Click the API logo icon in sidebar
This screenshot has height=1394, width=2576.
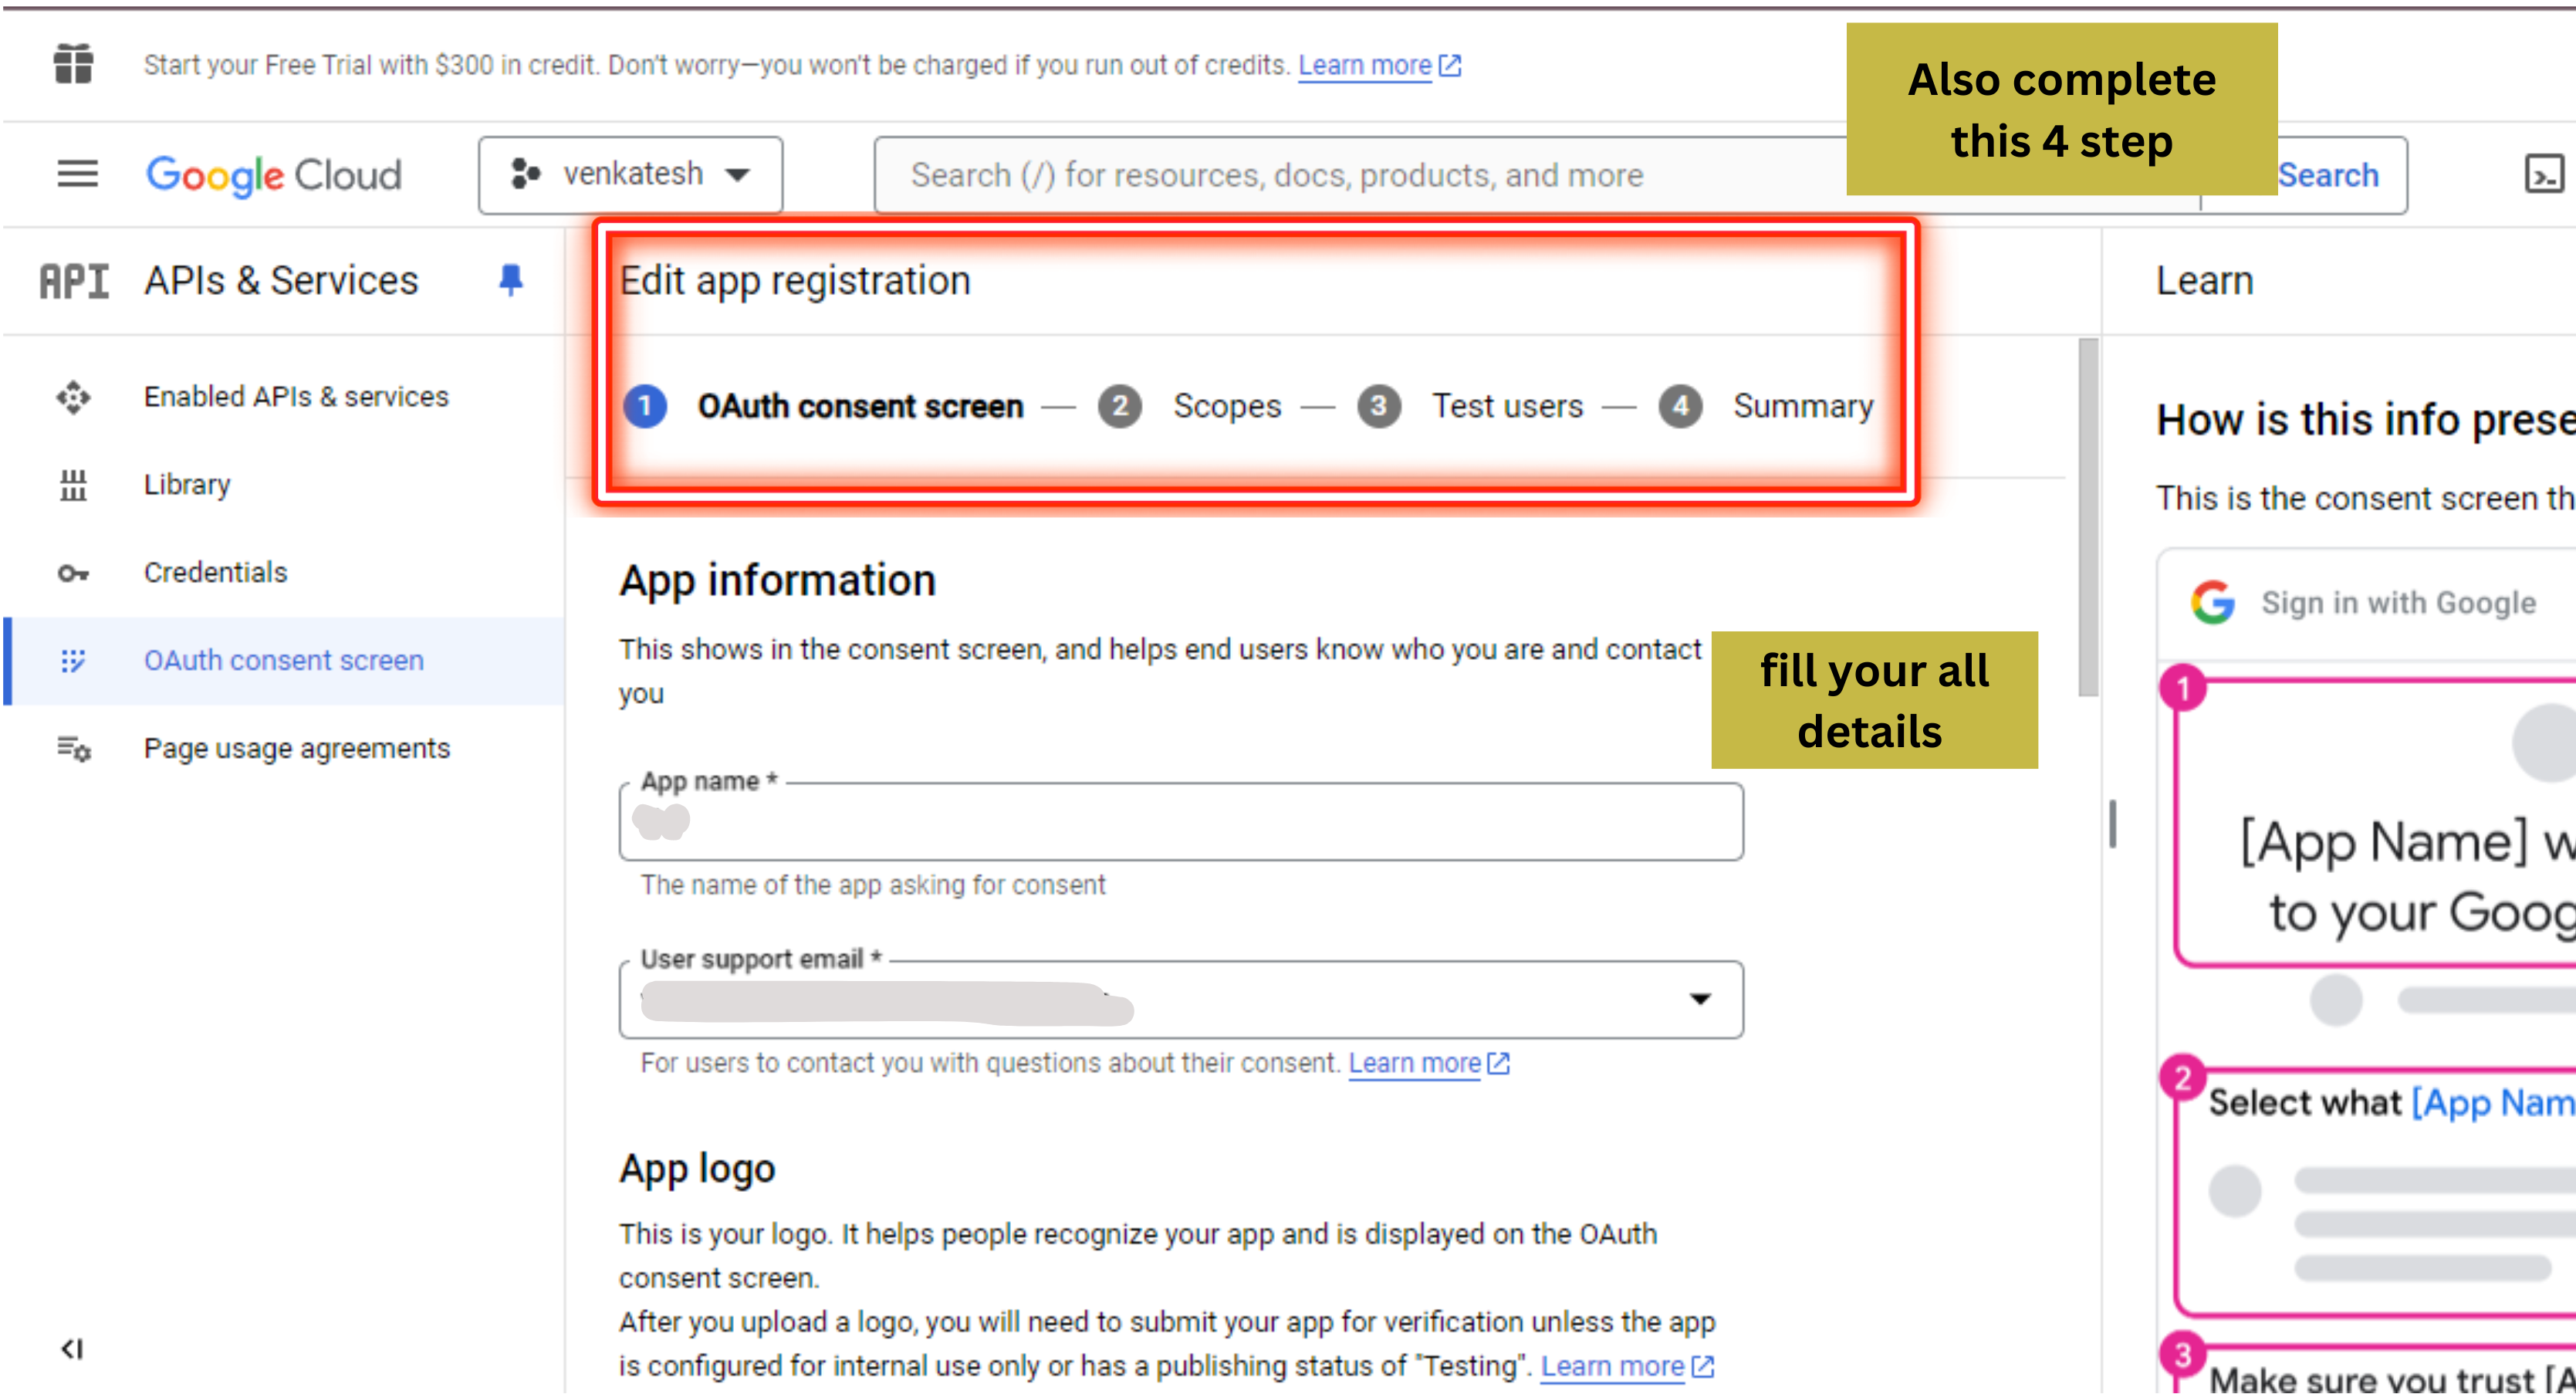click(74, 281)
